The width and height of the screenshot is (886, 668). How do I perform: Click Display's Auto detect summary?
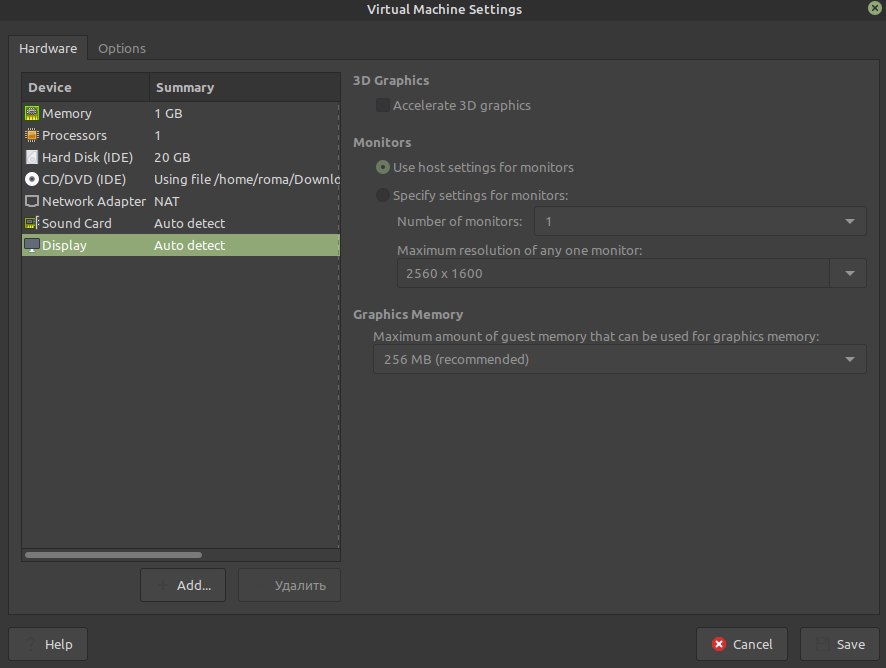pyautogui.click(x=189, y=245)
